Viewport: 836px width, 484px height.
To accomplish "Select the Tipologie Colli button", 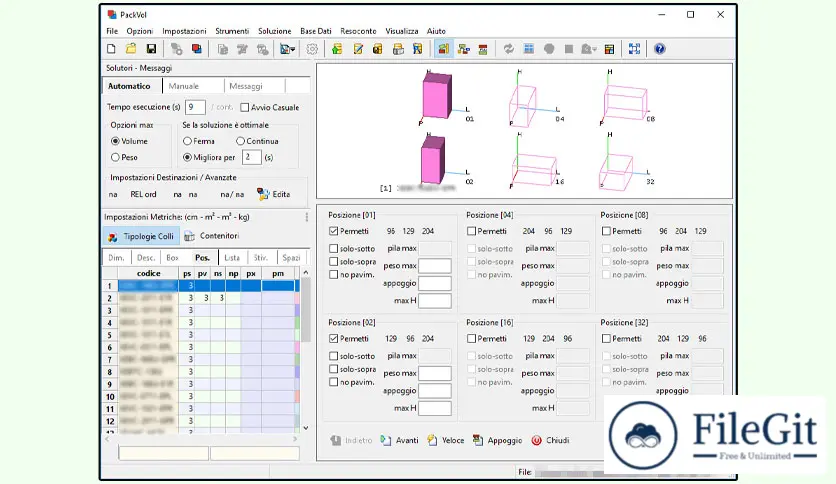I will 141,236.
